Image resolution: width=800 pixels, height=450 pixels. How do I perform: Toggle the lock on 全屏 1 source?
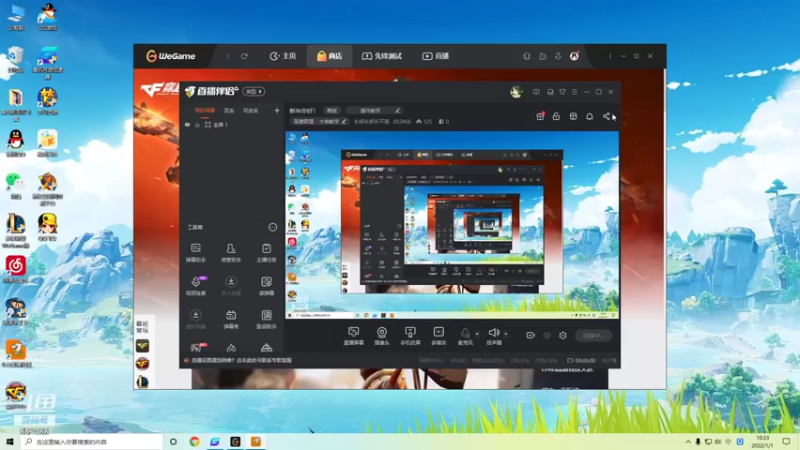197,124
